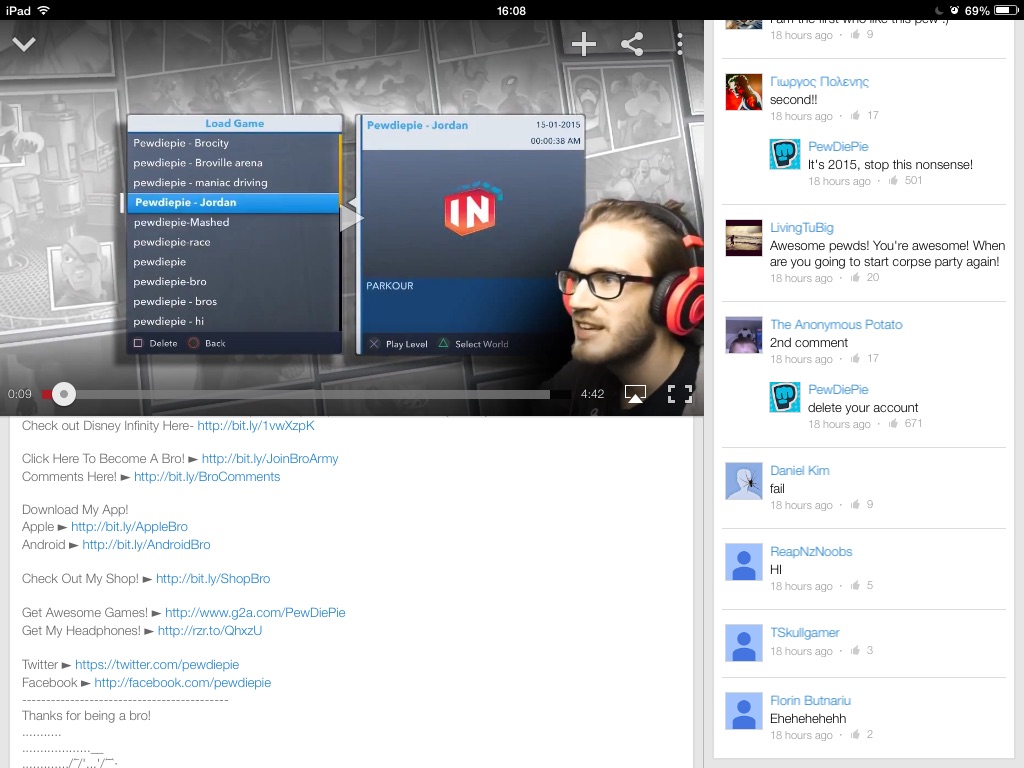Viewport: 1024px width, 768px height.
Task: Like the 'delete your account' reply
Action: pyautogui.click(x=892, y=424)
